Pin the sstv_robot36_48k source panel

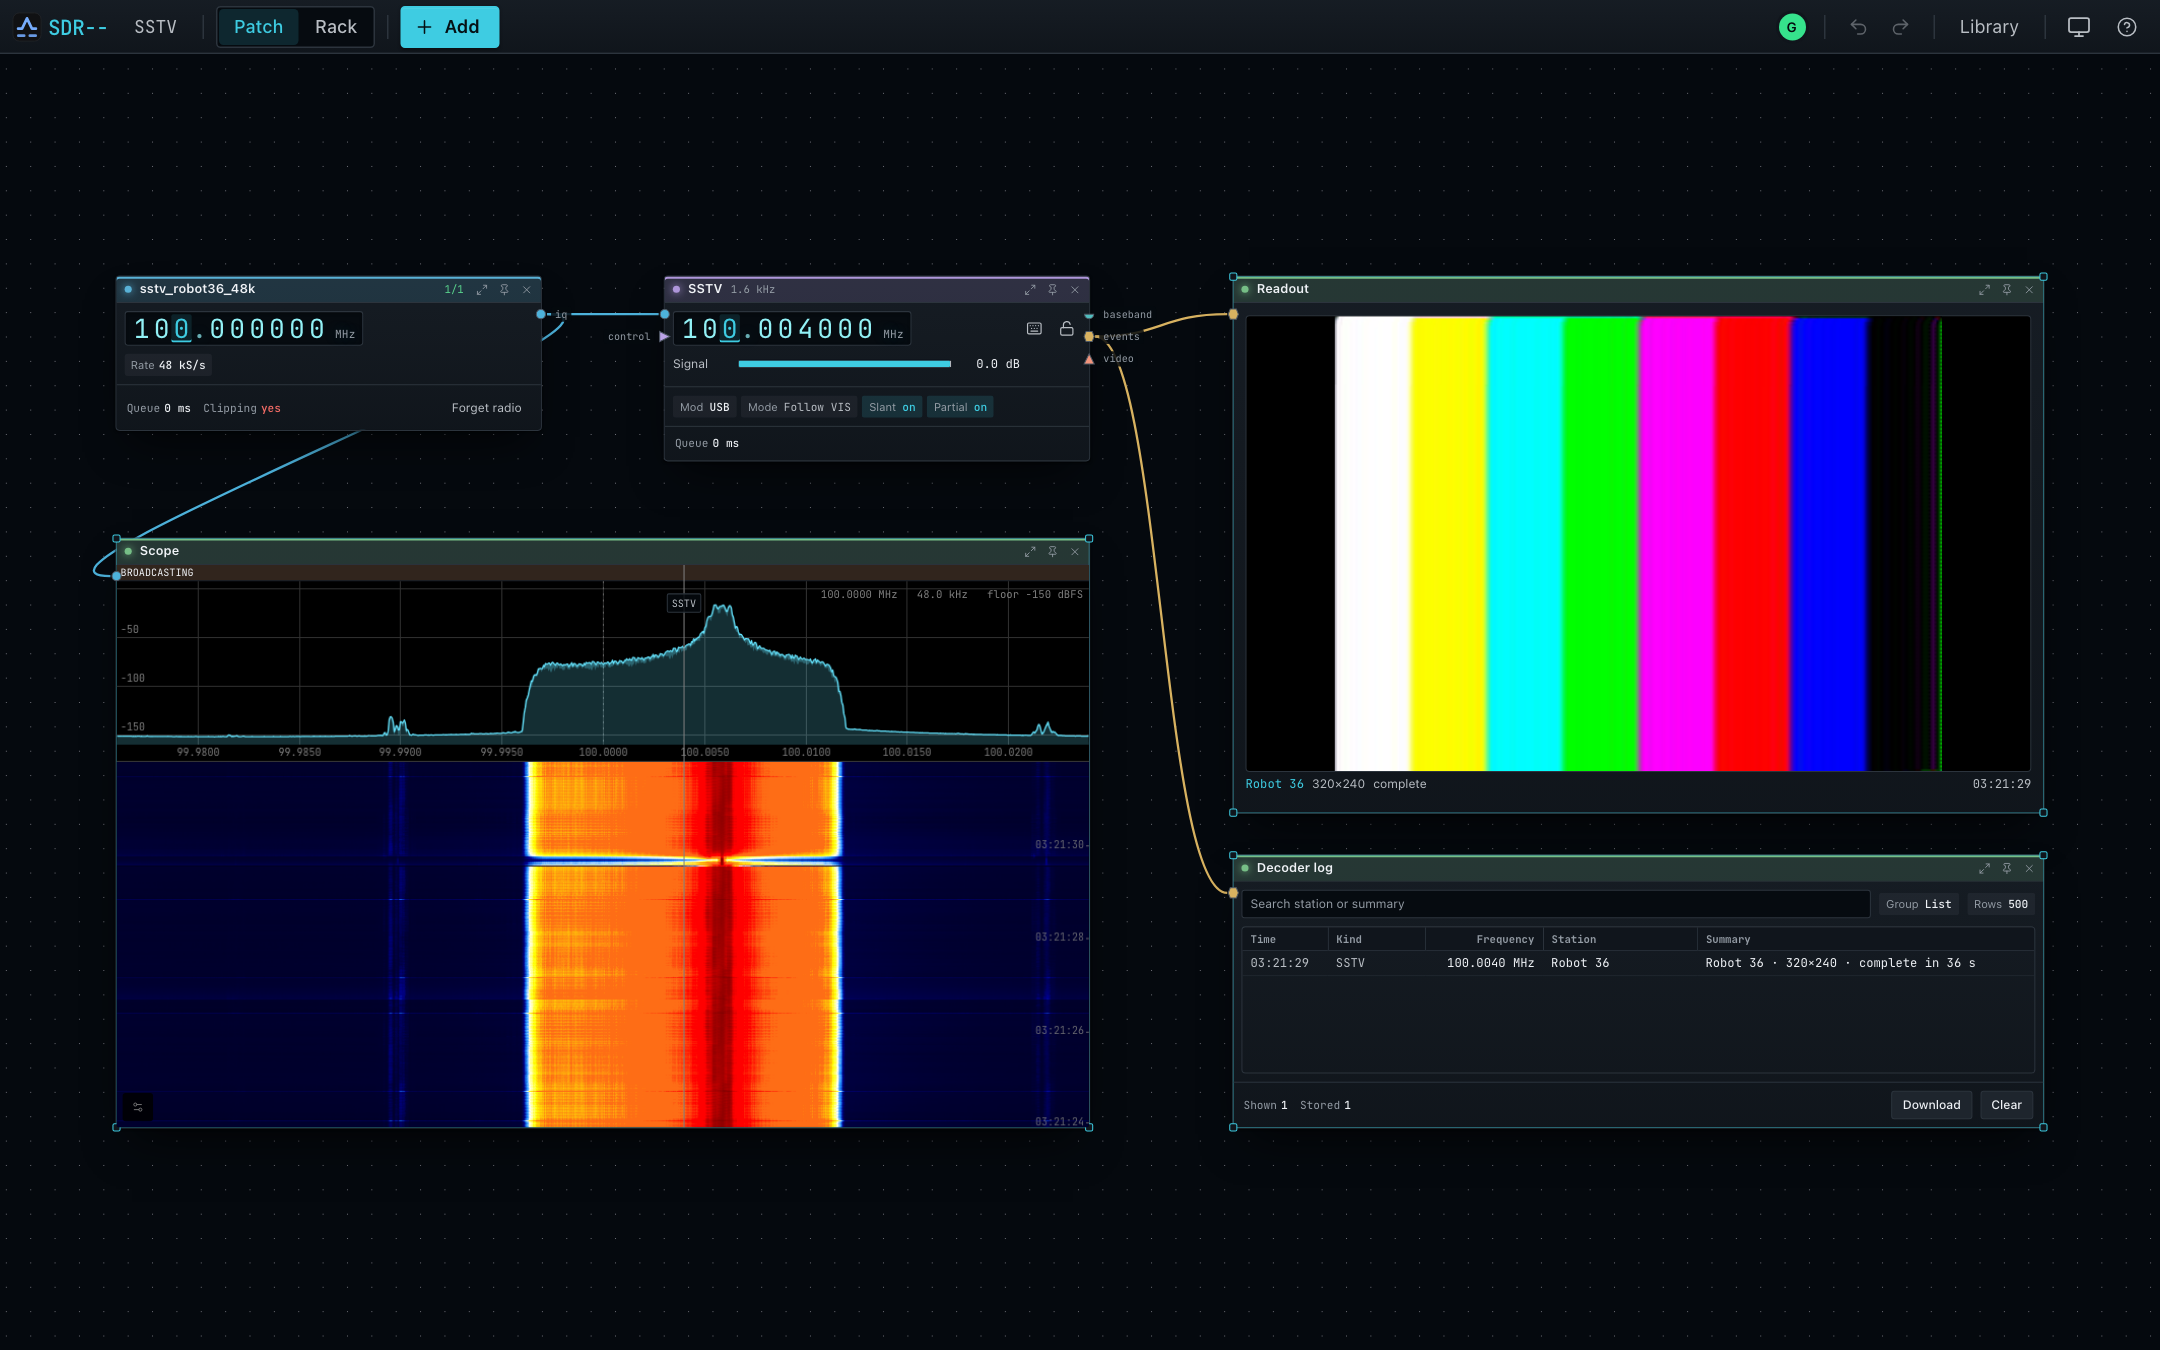click(504, 289)
